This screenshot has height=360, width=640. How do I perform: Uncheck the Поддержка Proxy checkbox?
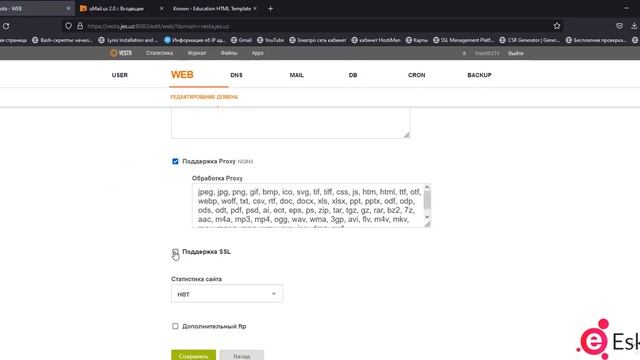(x=175, y=161)
